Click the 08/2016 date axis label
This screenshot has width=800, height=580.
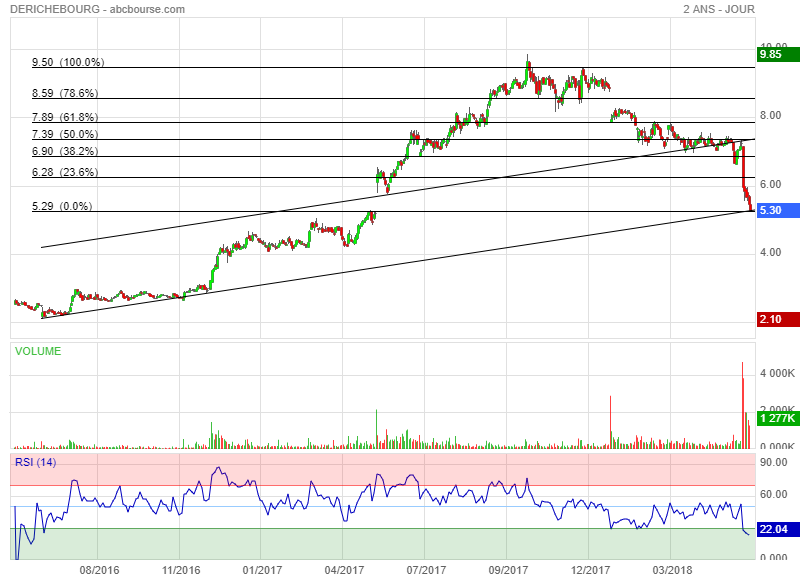click(99, 570)
